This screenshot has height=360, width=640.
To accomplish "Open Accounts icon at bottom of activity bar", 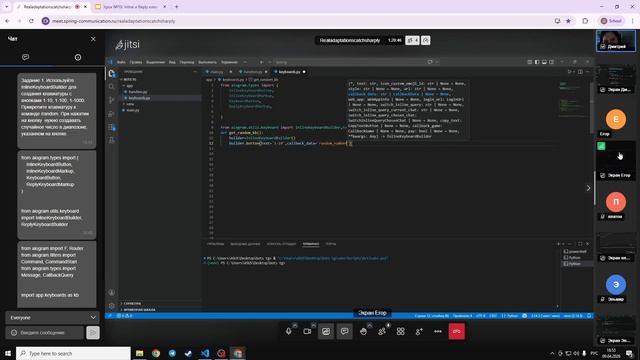I will coord(111,292).
